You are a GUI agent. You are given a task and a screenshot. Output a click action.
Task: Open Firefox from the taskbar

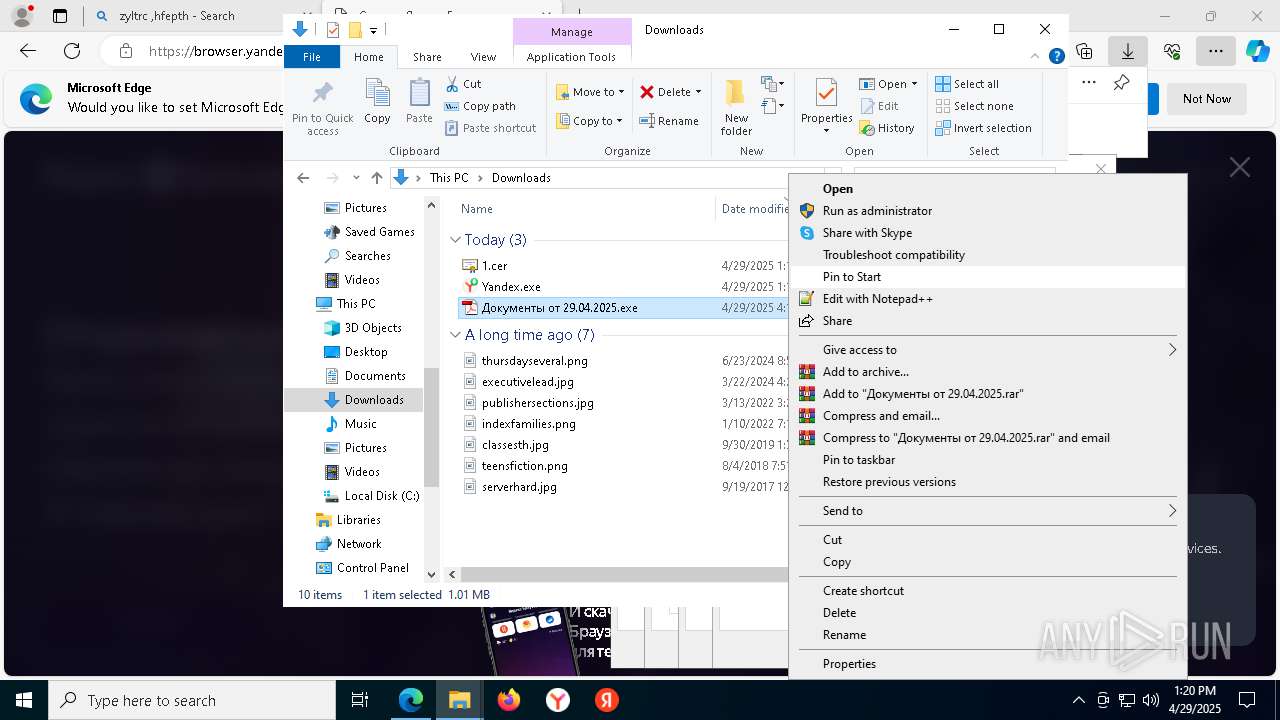coord(509,700)
